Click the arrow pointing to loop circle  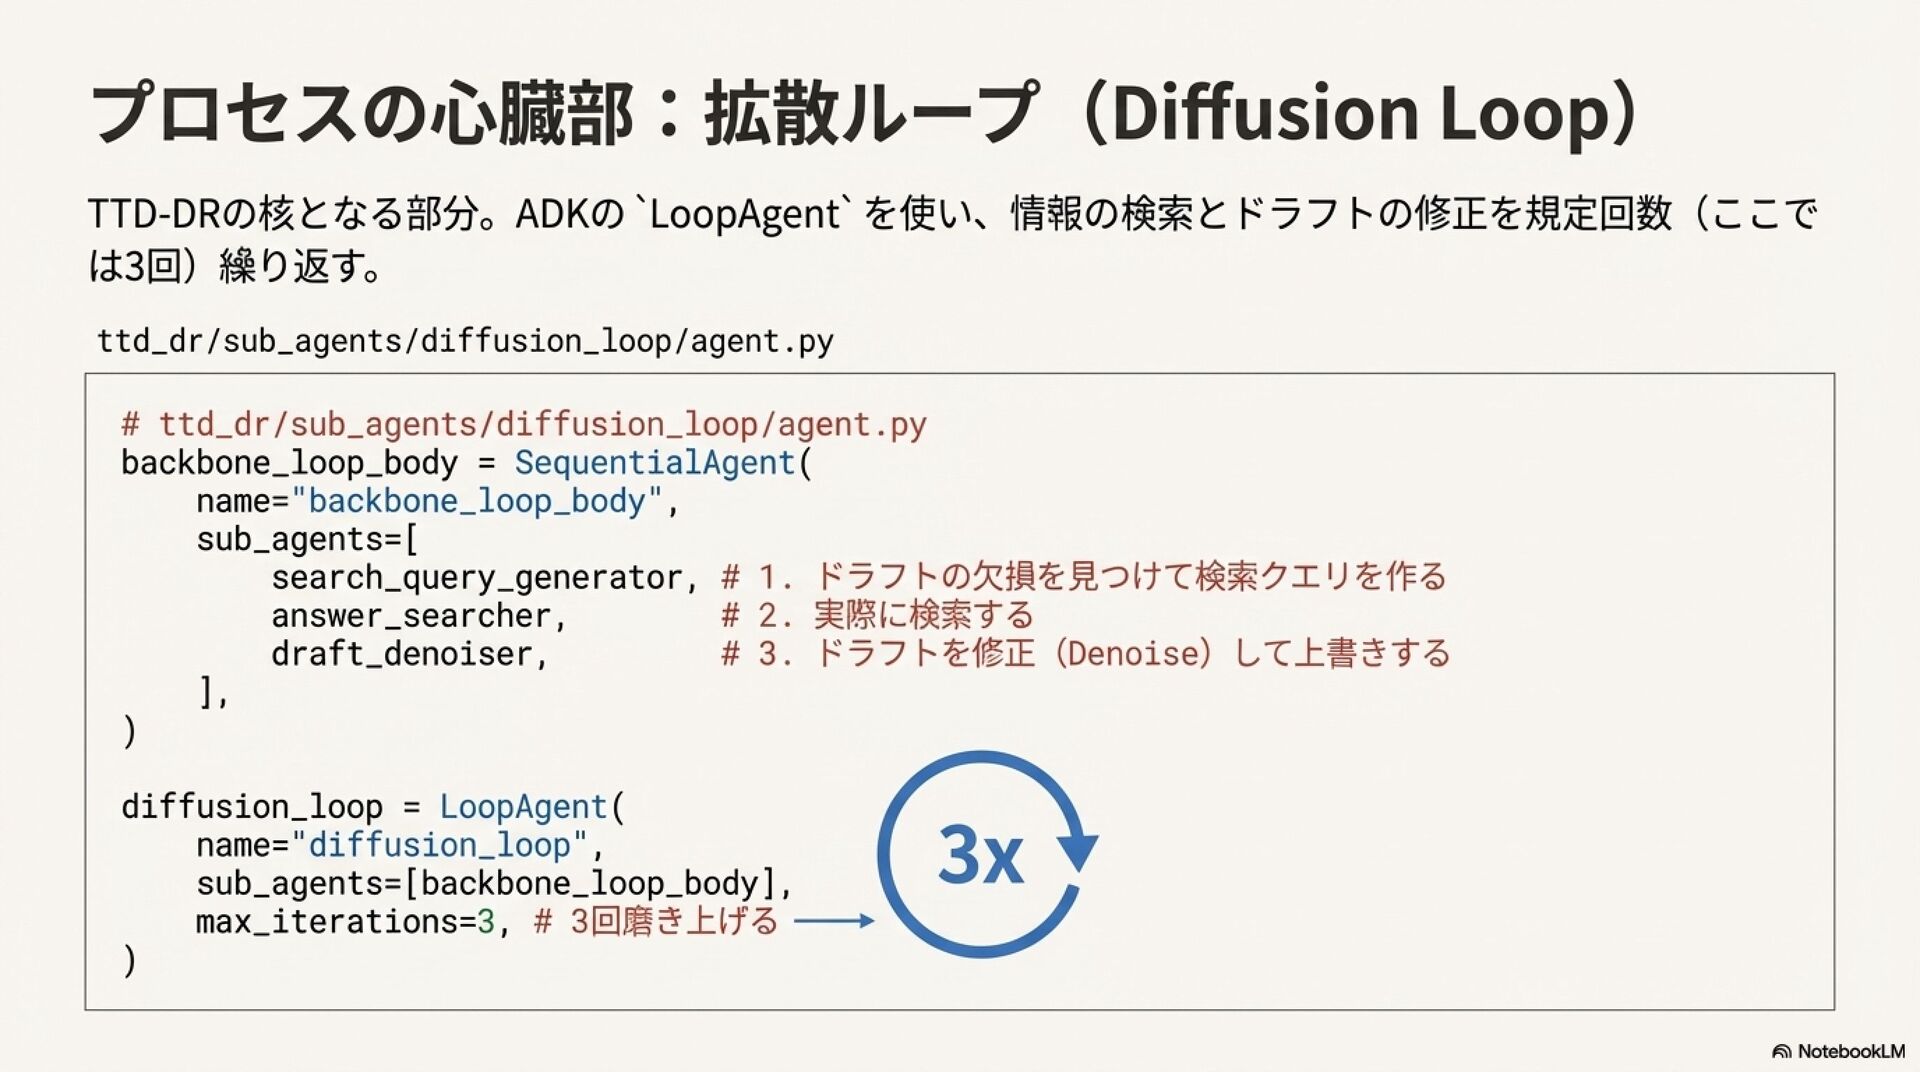pos(833,921)
